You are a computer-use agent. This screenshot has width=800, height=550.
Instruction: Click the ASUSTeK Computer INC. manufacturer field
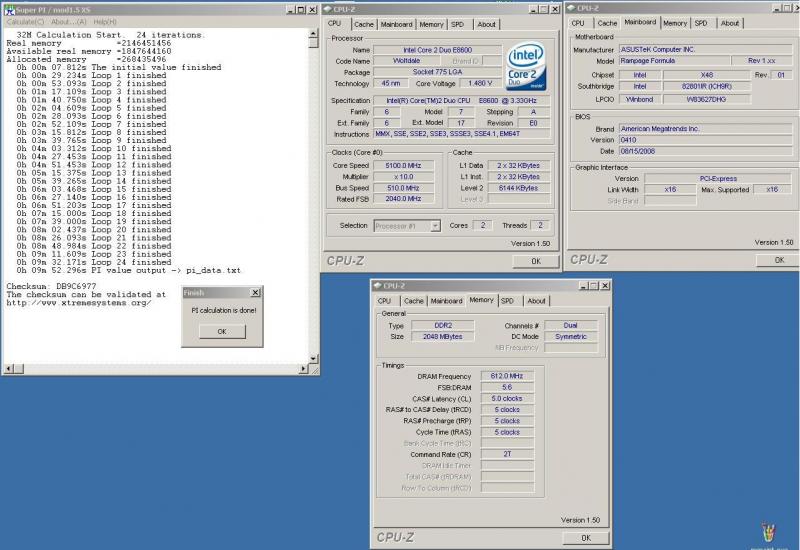[705, 49]
